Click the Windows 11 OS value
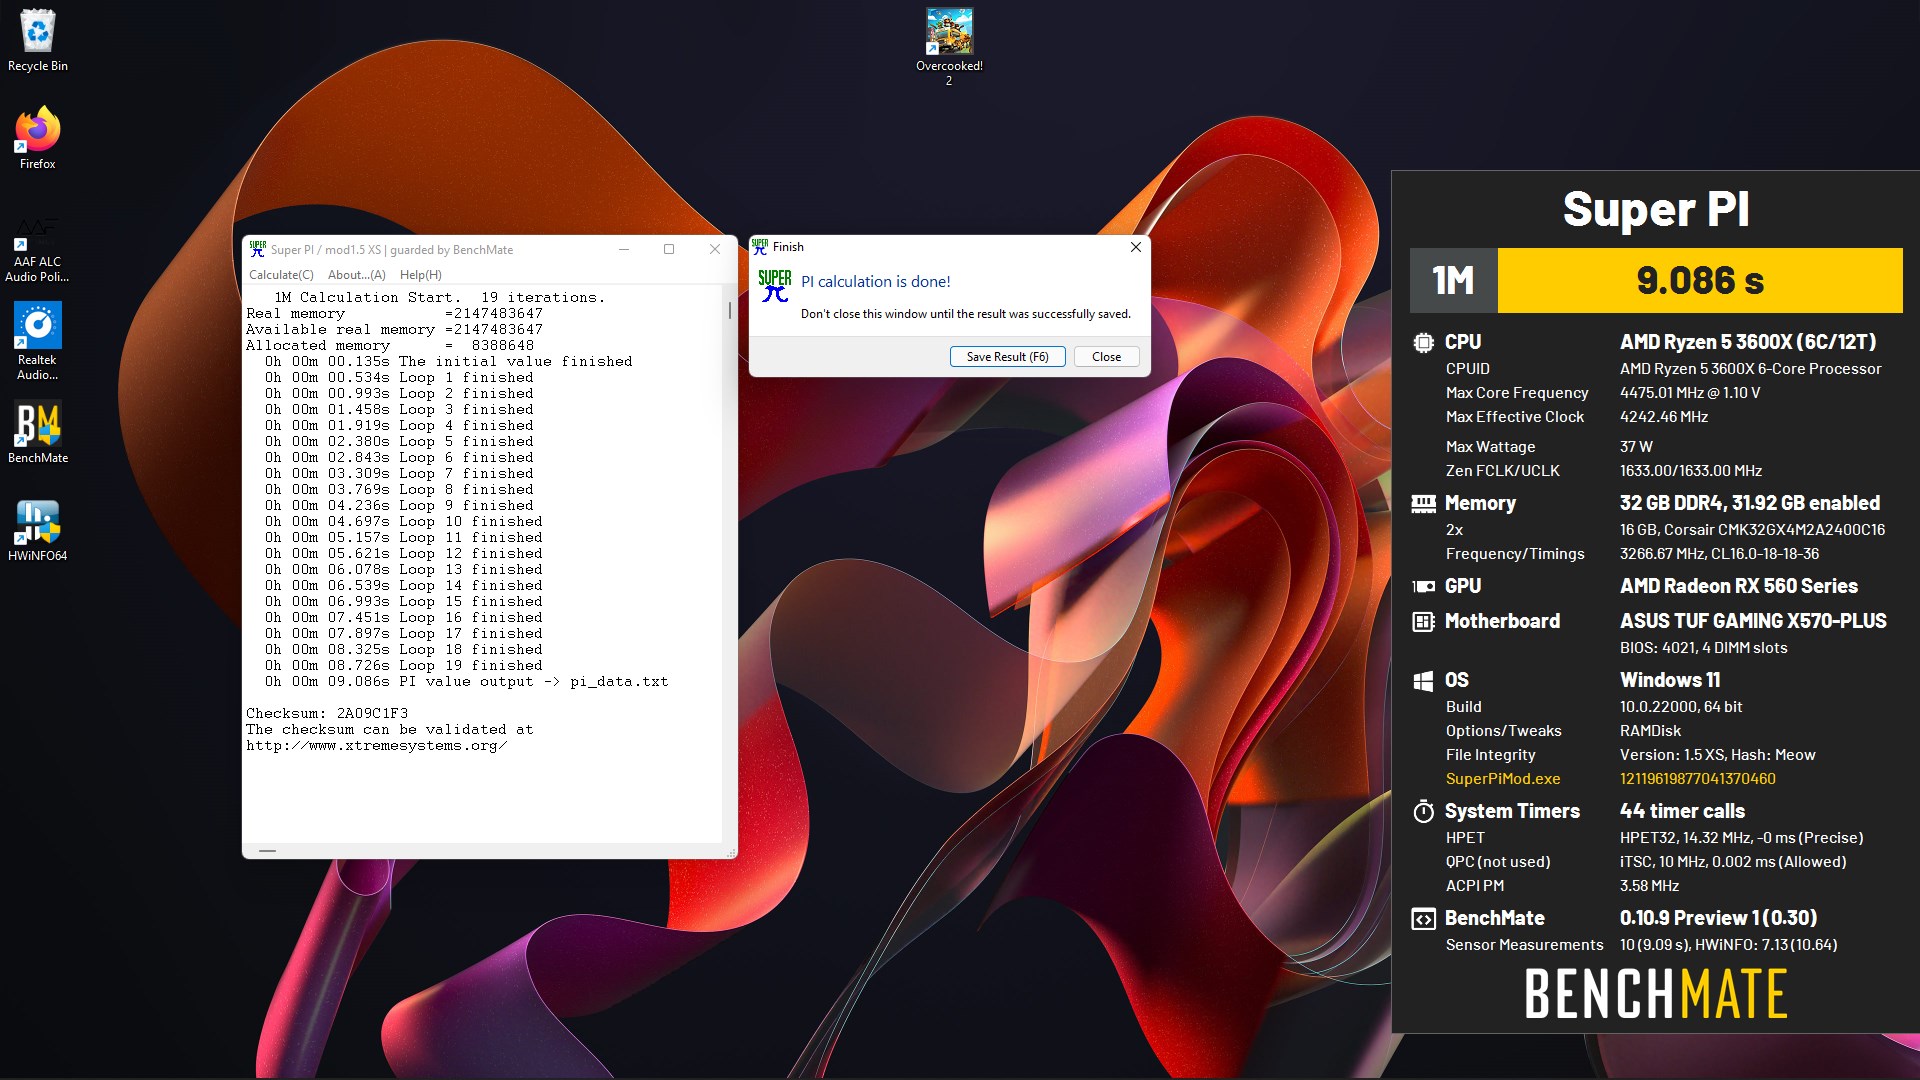 pos(1670,681)
